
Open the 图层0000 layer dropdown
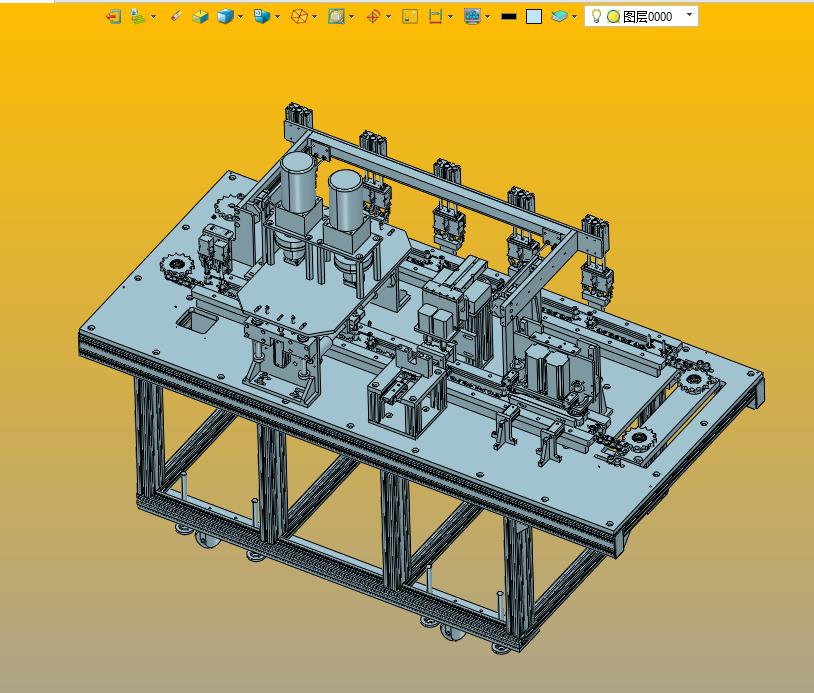(689, 15)
